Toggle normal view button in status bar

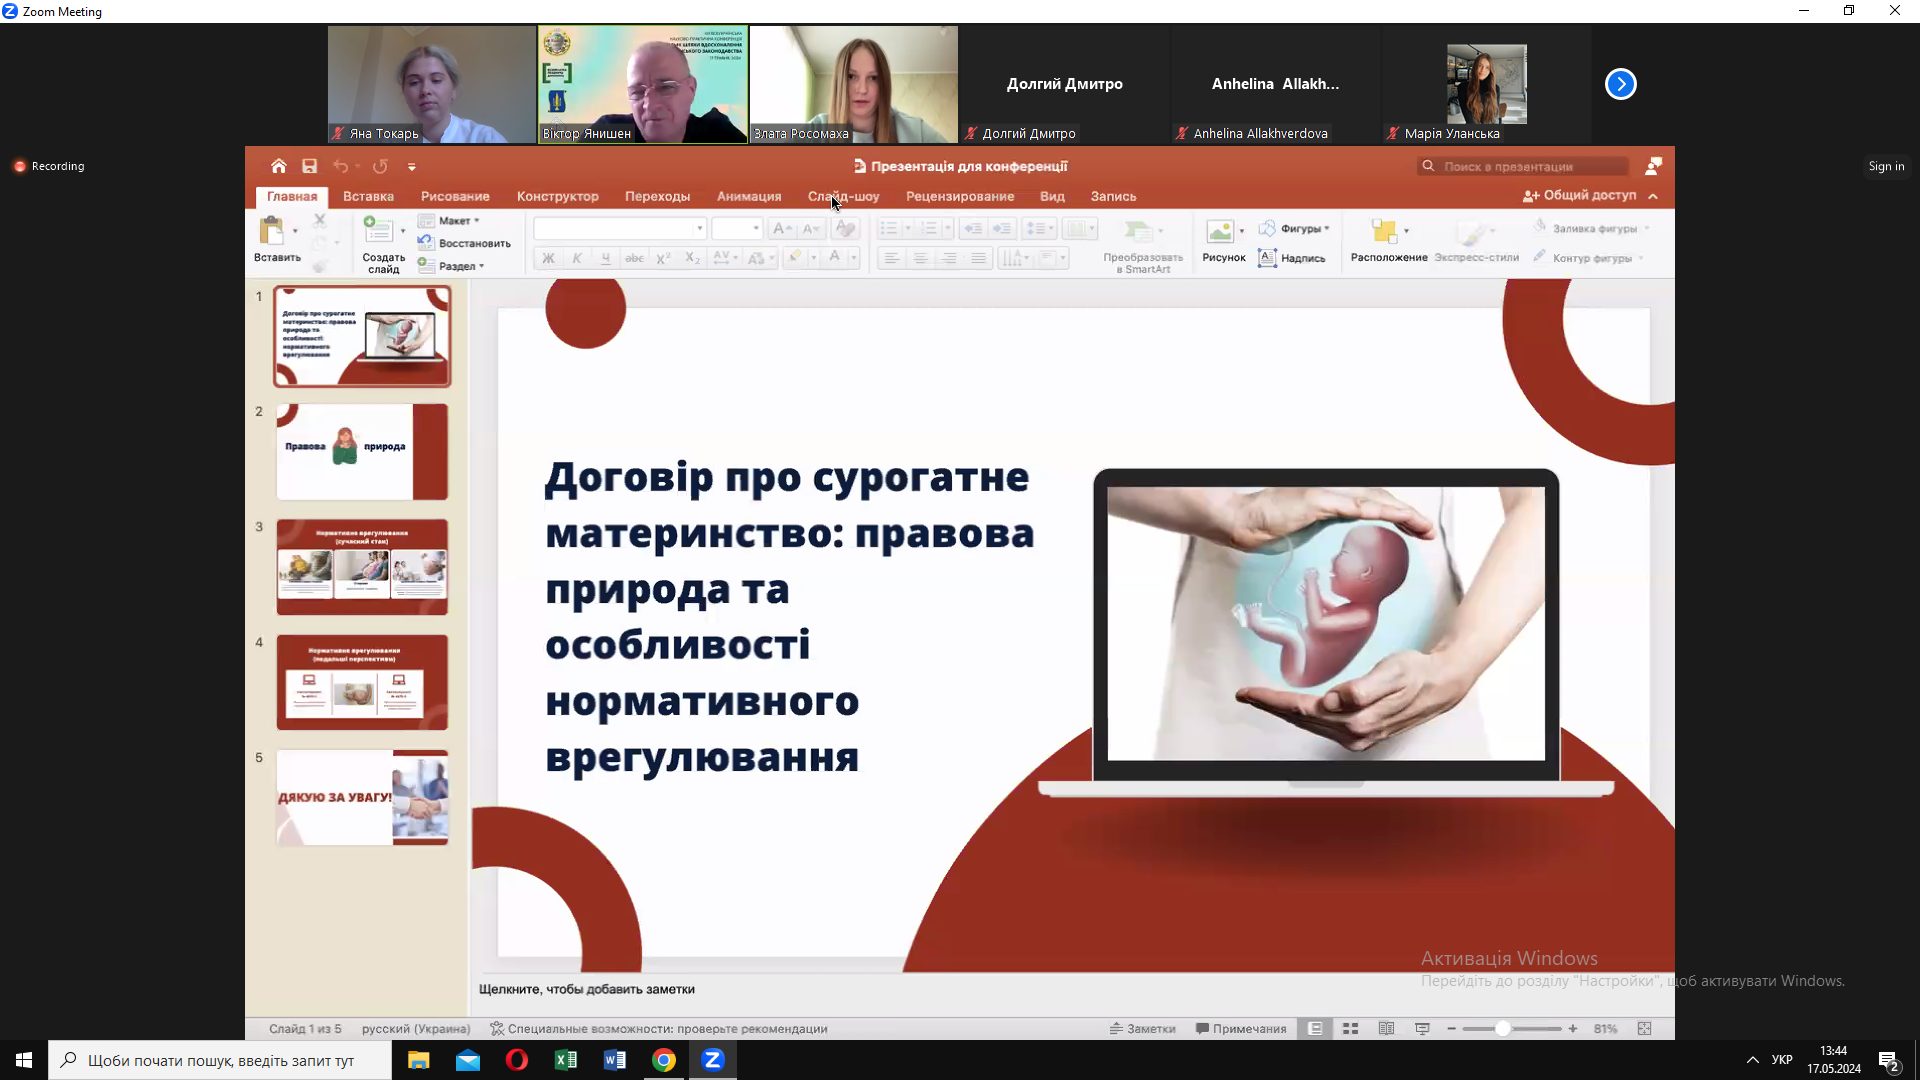pyautogui.click(x=1315, y=1029)
